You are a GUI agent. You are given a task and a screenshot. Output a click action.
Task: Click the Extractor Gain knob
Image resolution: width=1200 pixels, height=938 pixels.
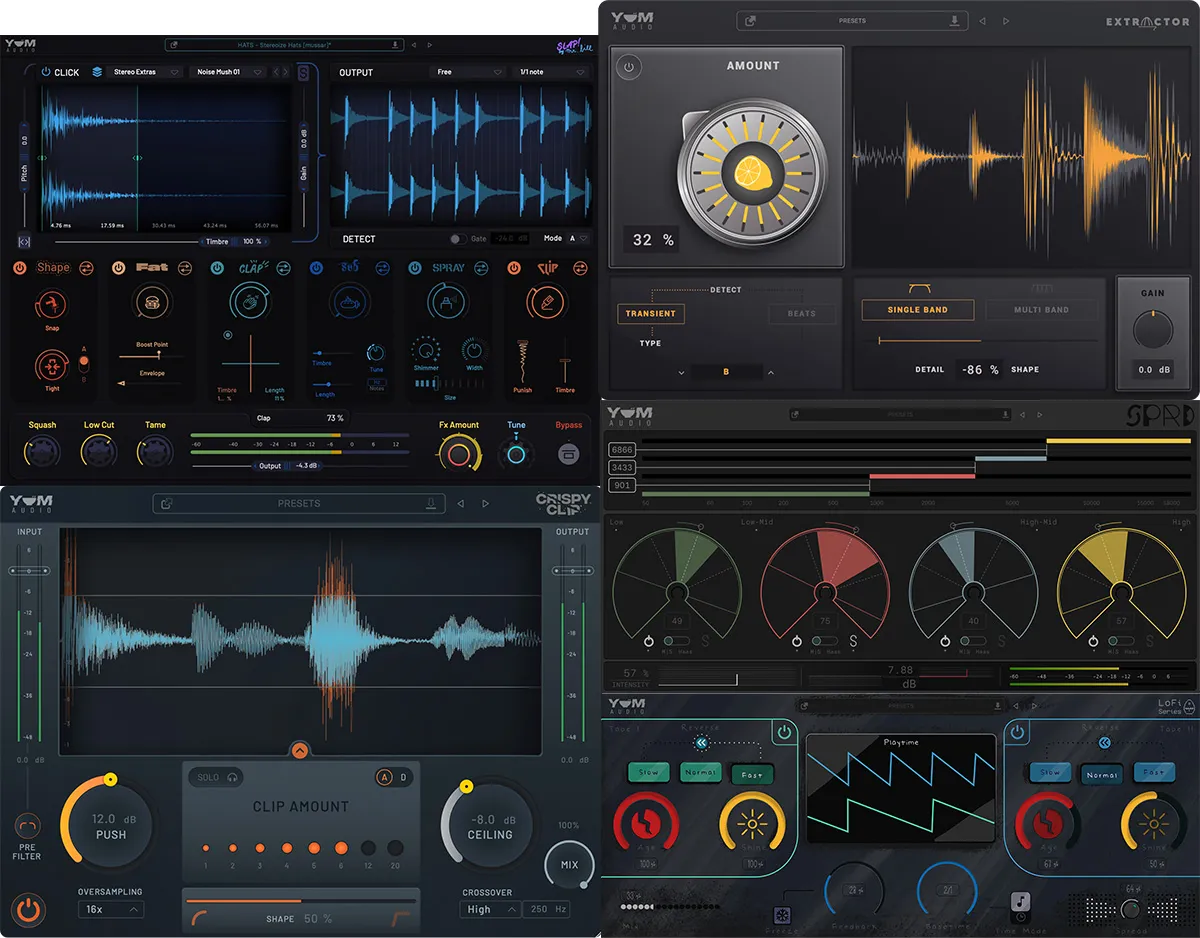(x=1153, y=329)
